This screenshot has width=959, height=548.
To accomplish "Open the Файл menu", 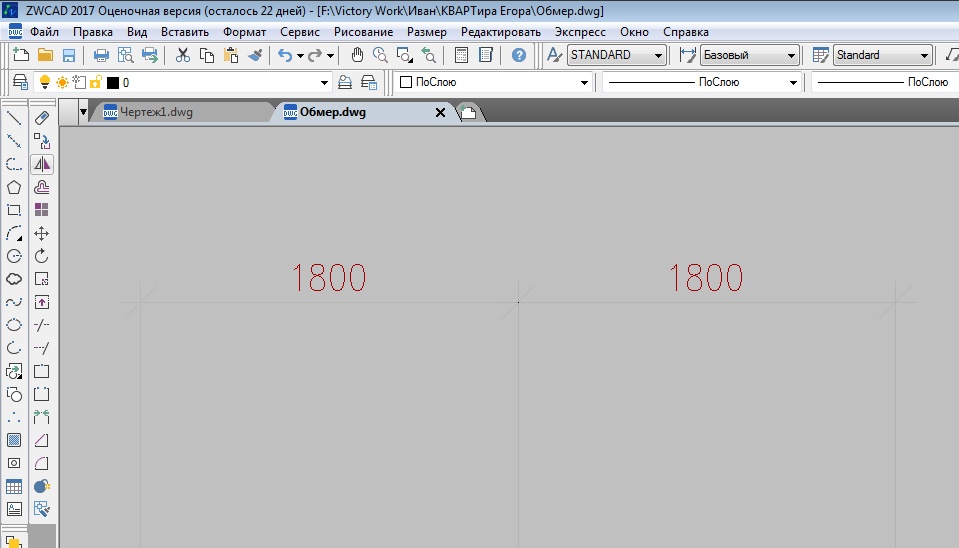I will pyautogui.click(x=44, y=32).
